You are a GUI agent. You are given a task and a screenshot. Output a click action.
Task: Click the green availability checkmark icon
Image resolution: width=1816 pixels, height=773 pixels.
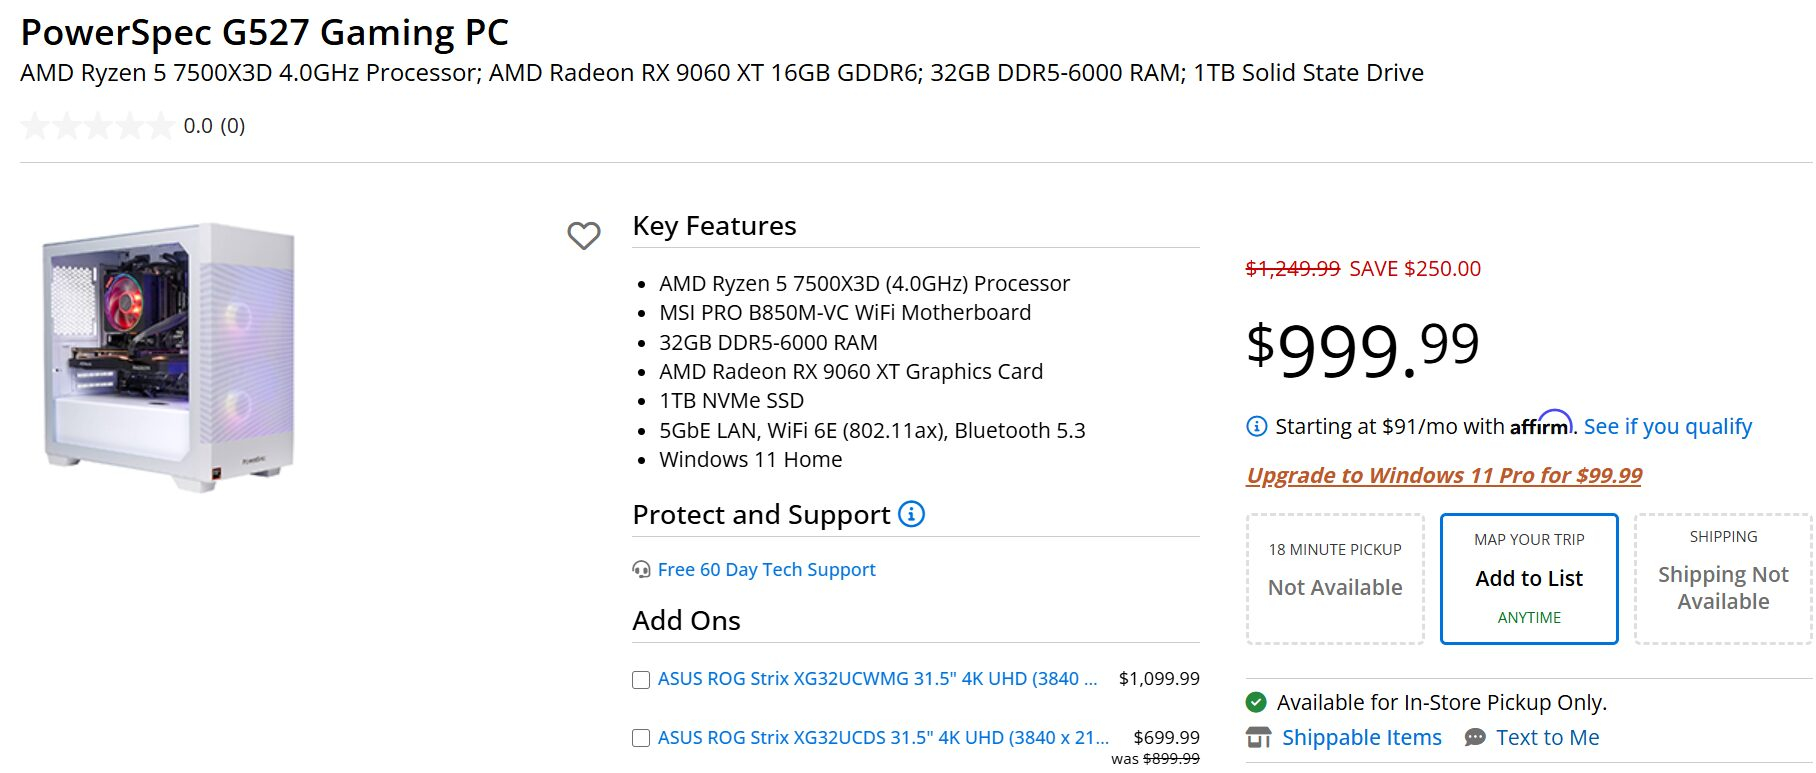click(1256, 702)
